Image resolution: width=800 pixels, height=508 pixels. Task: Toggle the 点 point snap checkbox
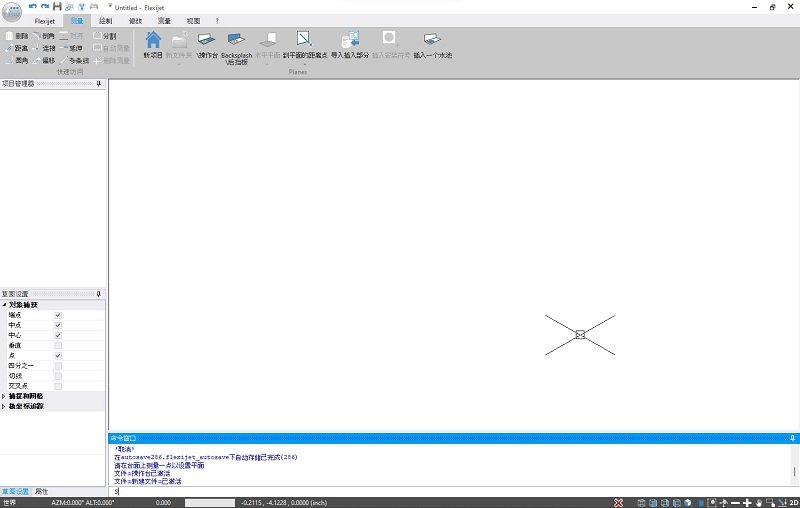(x=58, y=356)
